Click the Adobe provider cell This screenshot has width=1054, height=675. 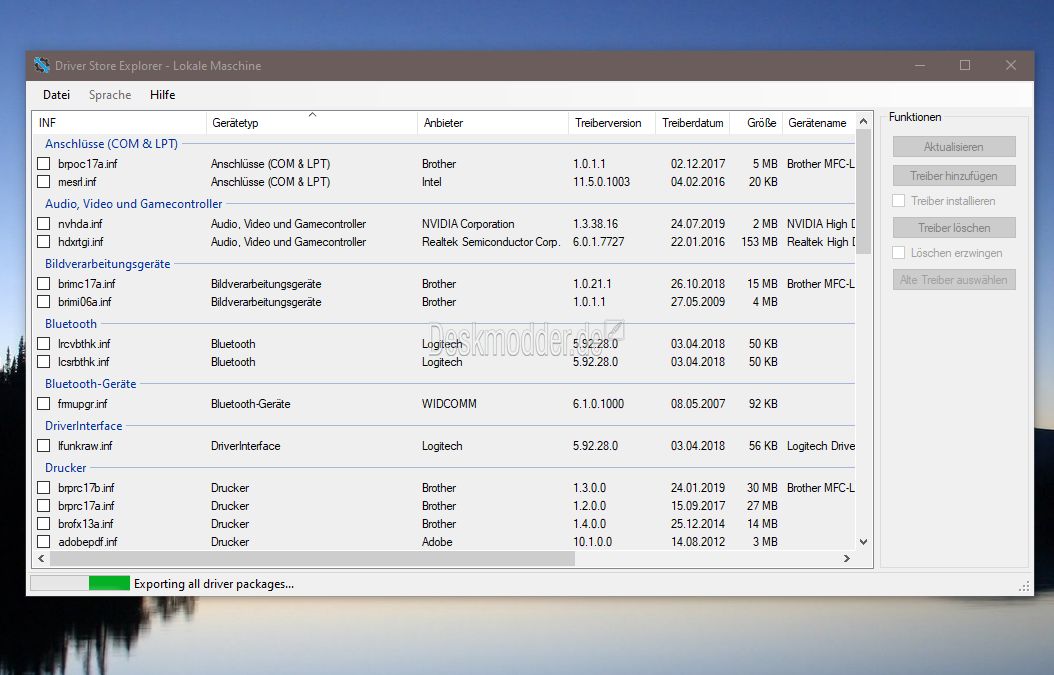437,541
